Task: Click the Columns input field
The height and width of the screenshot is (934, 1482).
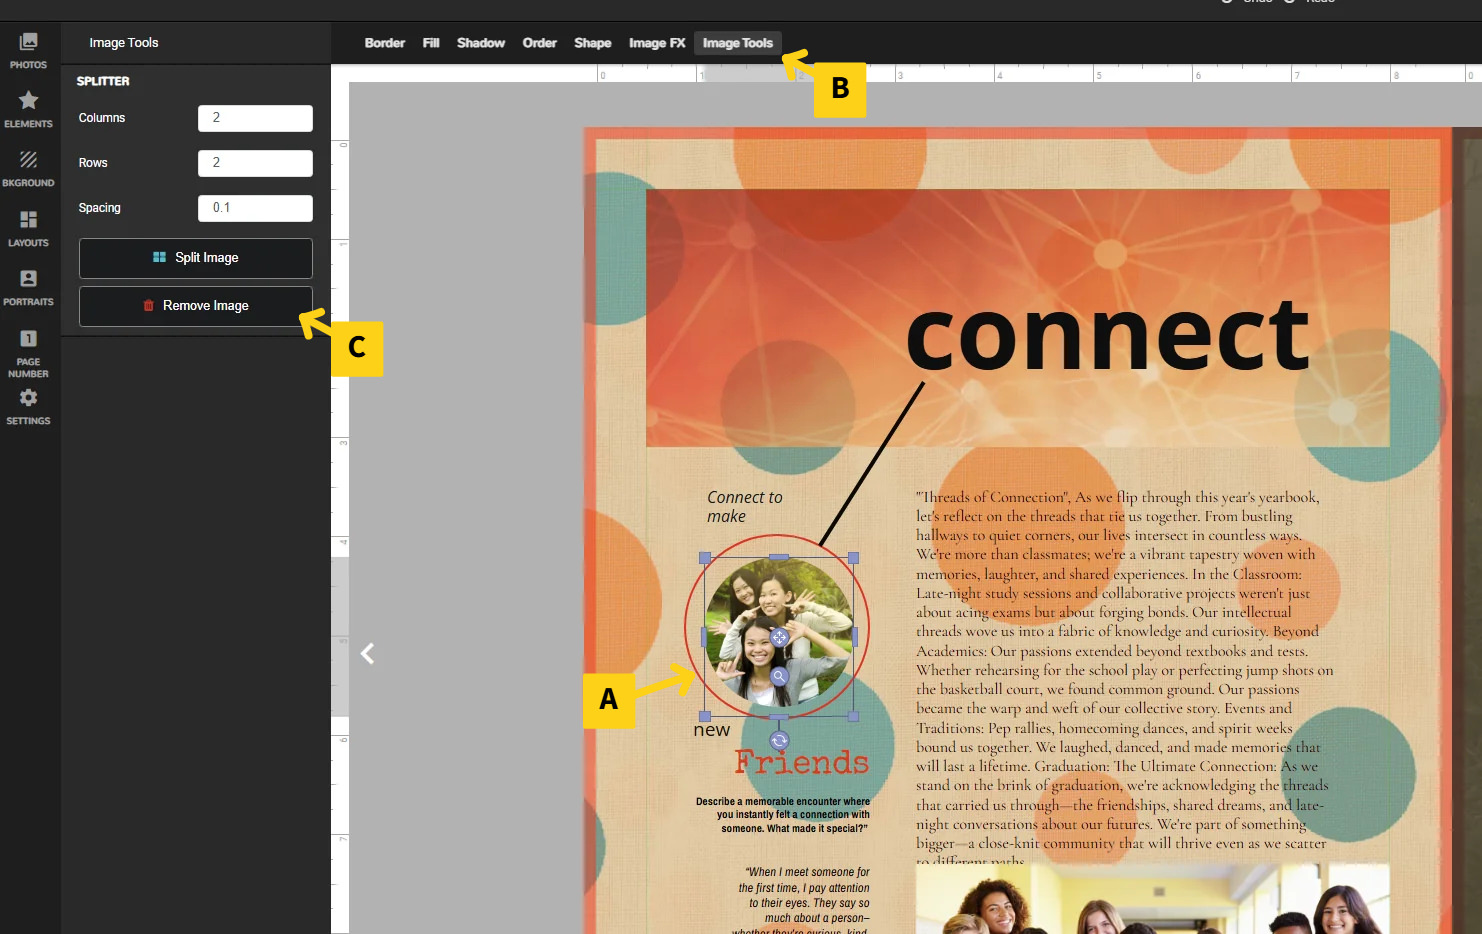Action: (x=255, y=118)
